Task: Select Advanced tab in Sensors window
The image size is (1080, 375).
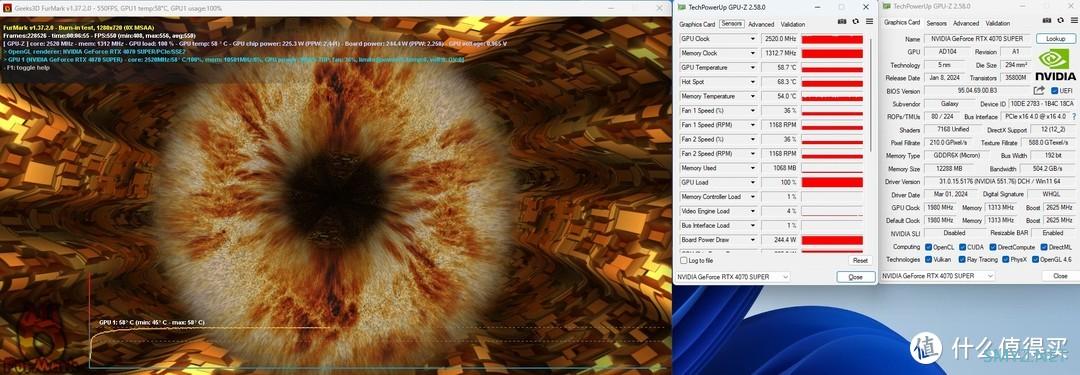Action: [x=761, y=24]
